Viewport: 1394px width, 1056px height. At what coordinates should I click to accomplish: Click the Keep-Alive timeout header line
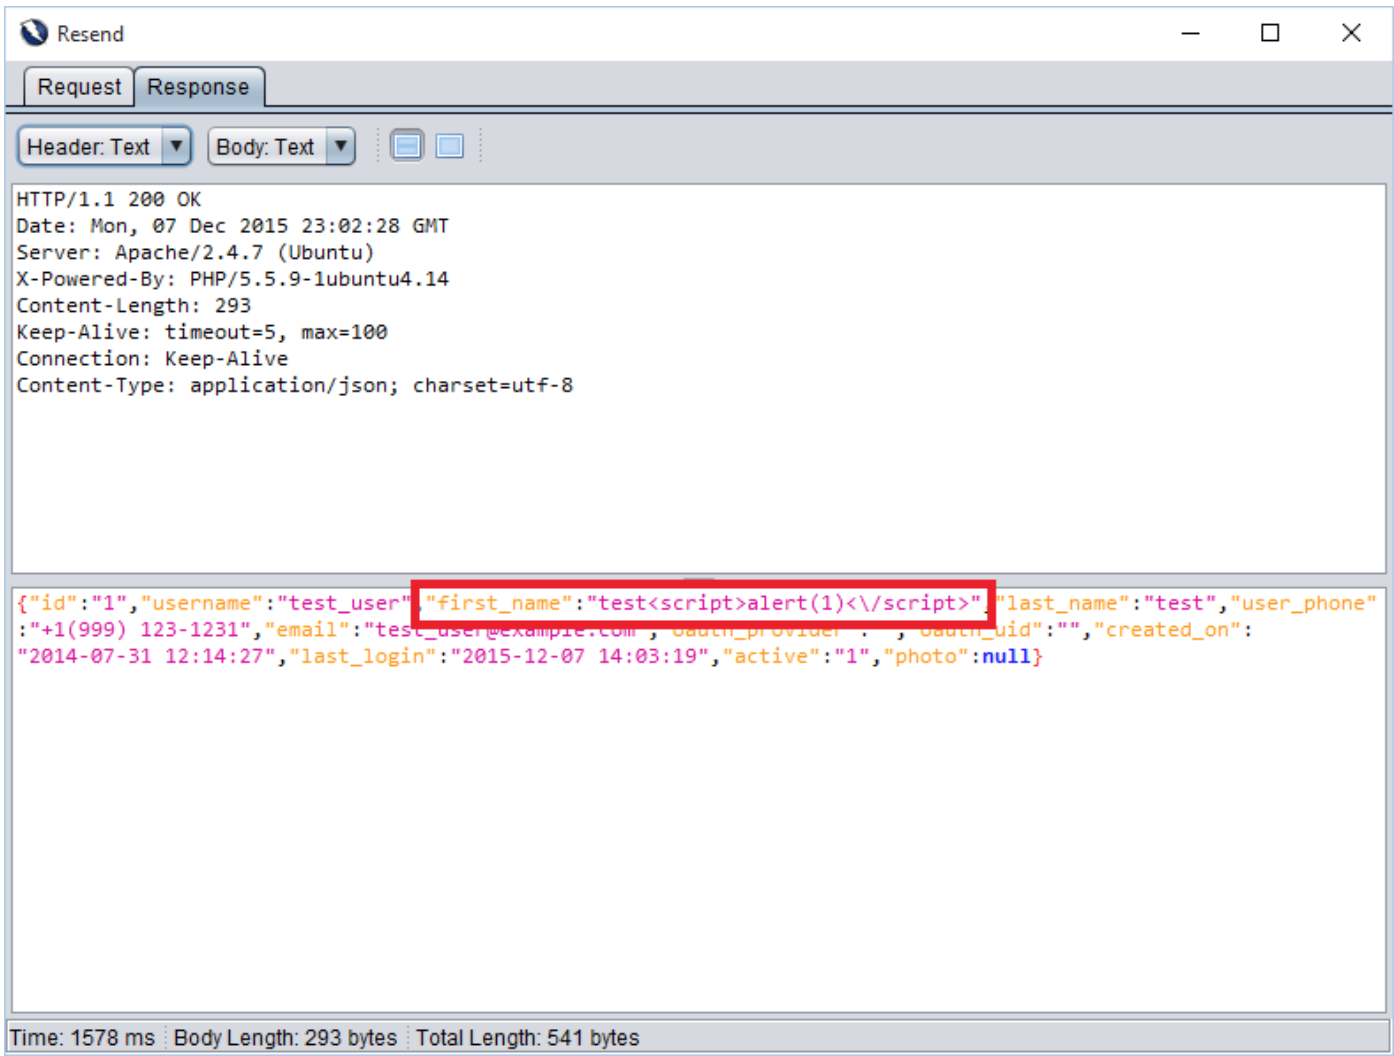pos(201,332)
